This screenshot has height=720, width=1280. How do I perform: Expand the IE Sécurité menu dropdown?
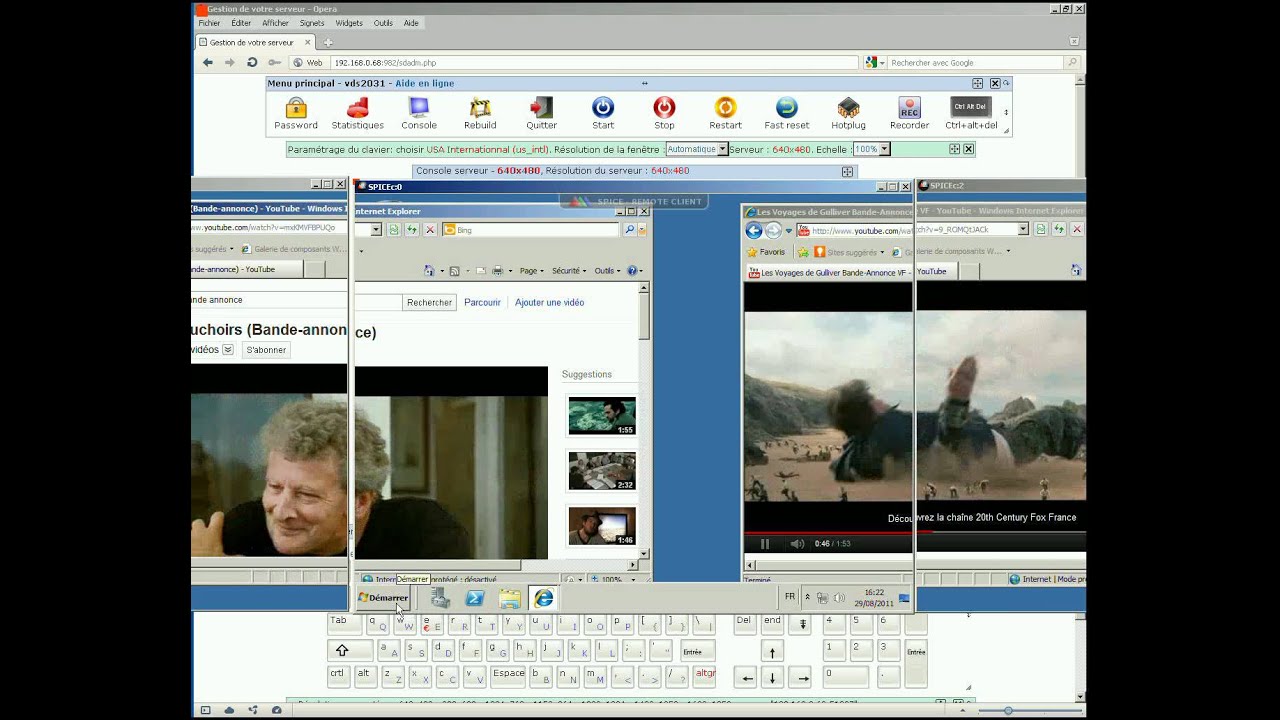pos(569,271)
